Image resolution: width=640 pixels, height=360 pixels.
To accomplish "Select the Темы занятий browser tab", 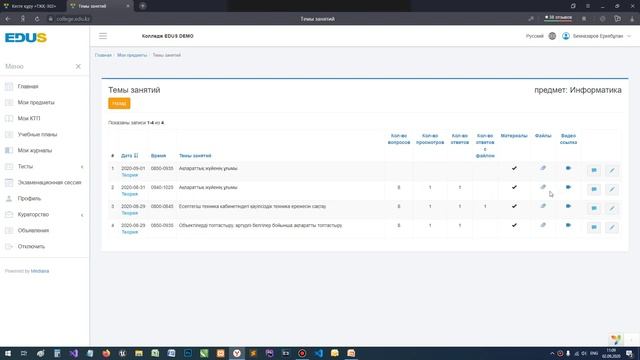I will (x=99, y=6).
